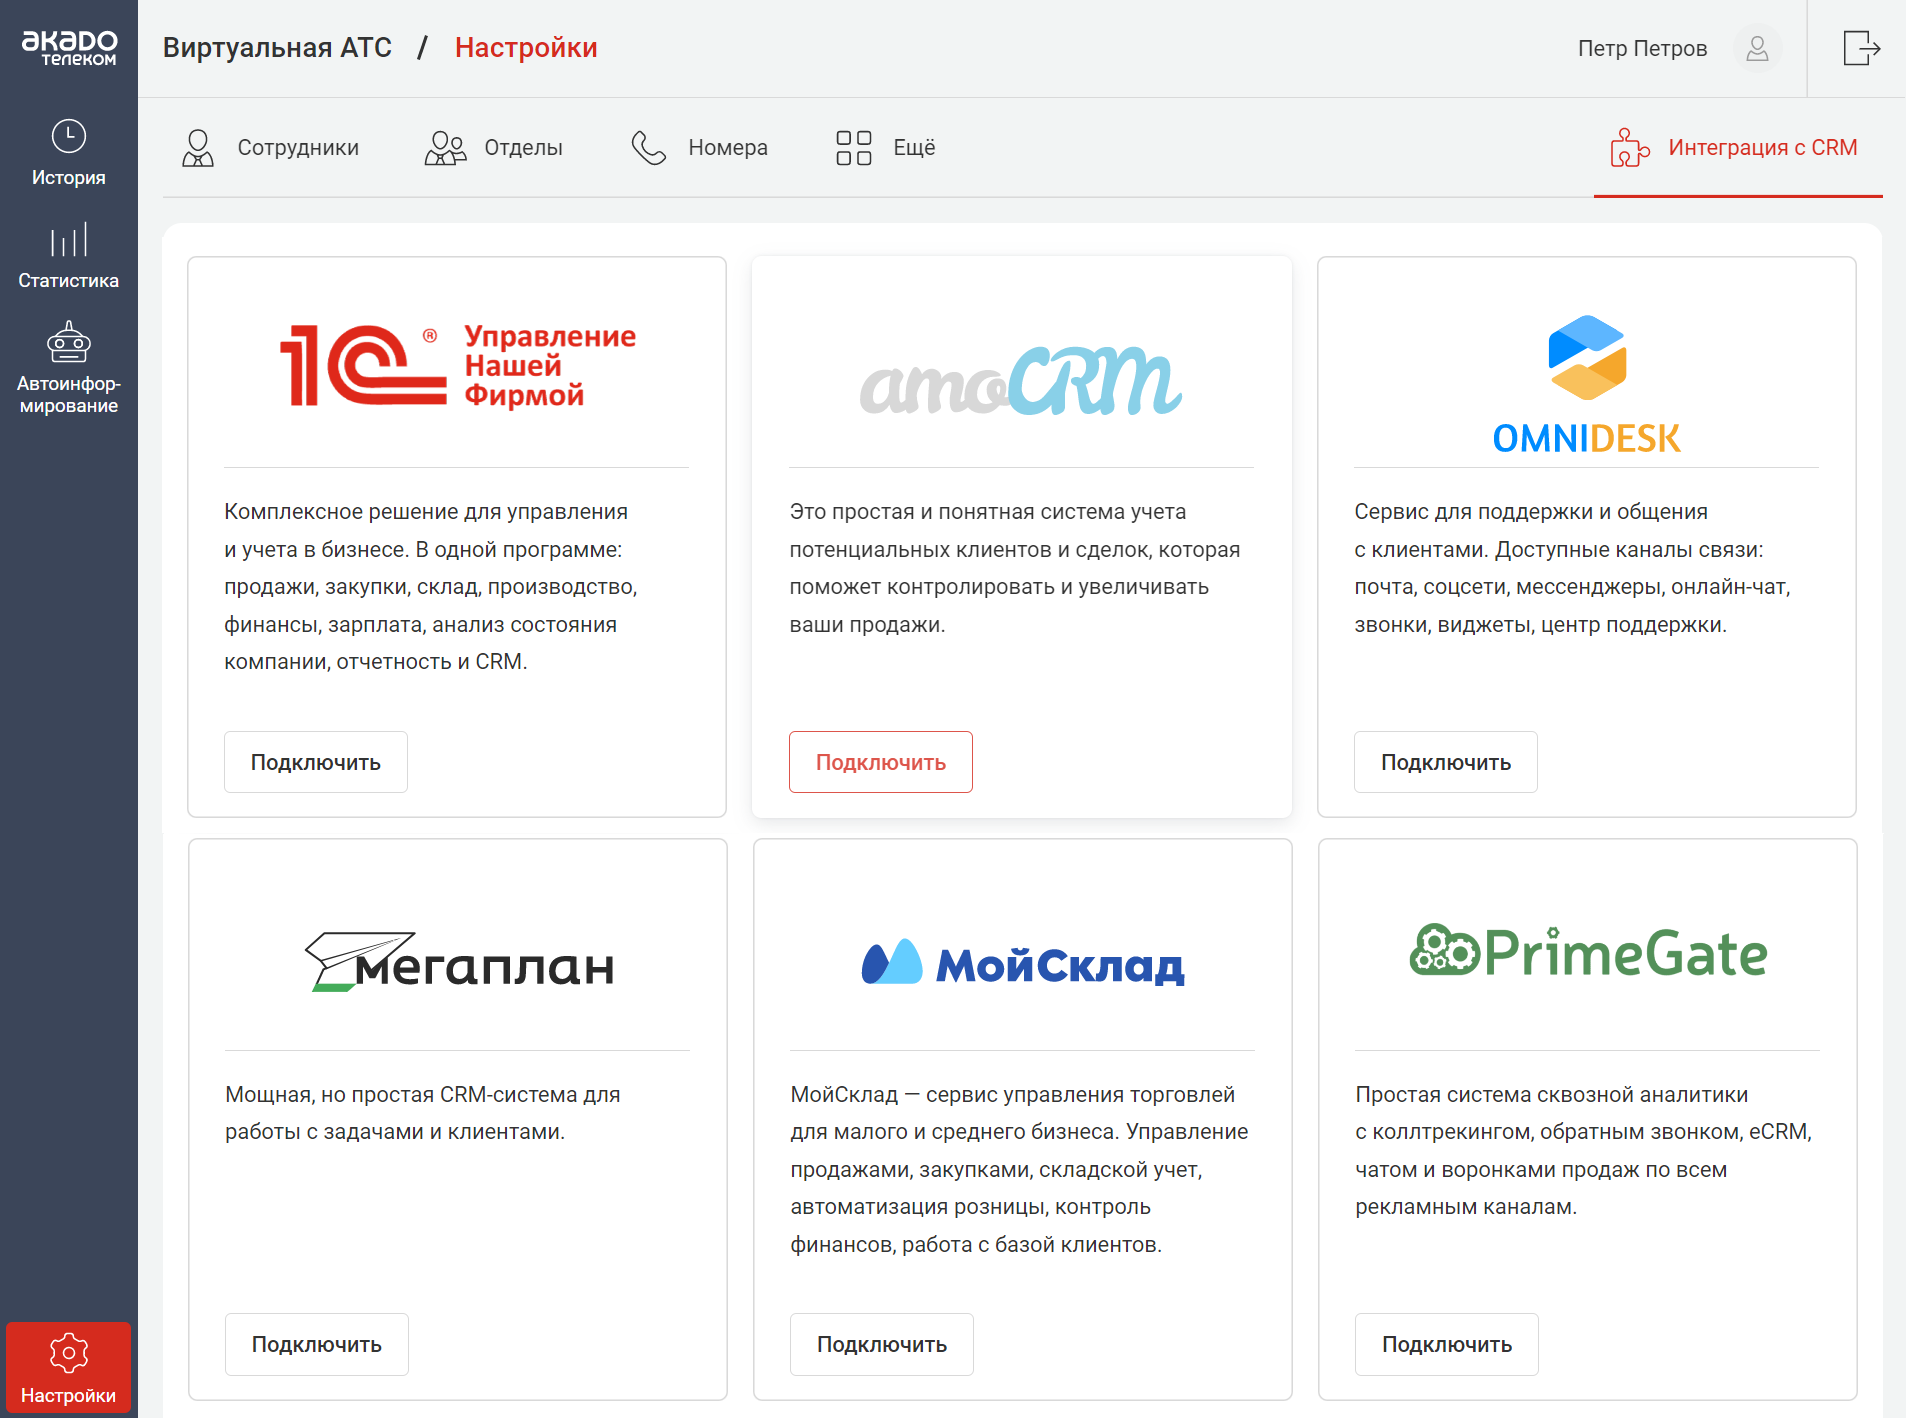Connect Omnidesk with Подключить button
1906x1418 pixels.
1445,762
